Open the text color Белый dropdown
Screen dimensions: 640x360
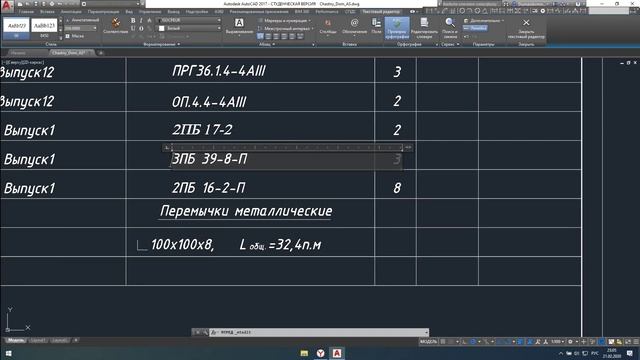pyautogui.click(x=189, y=28)
